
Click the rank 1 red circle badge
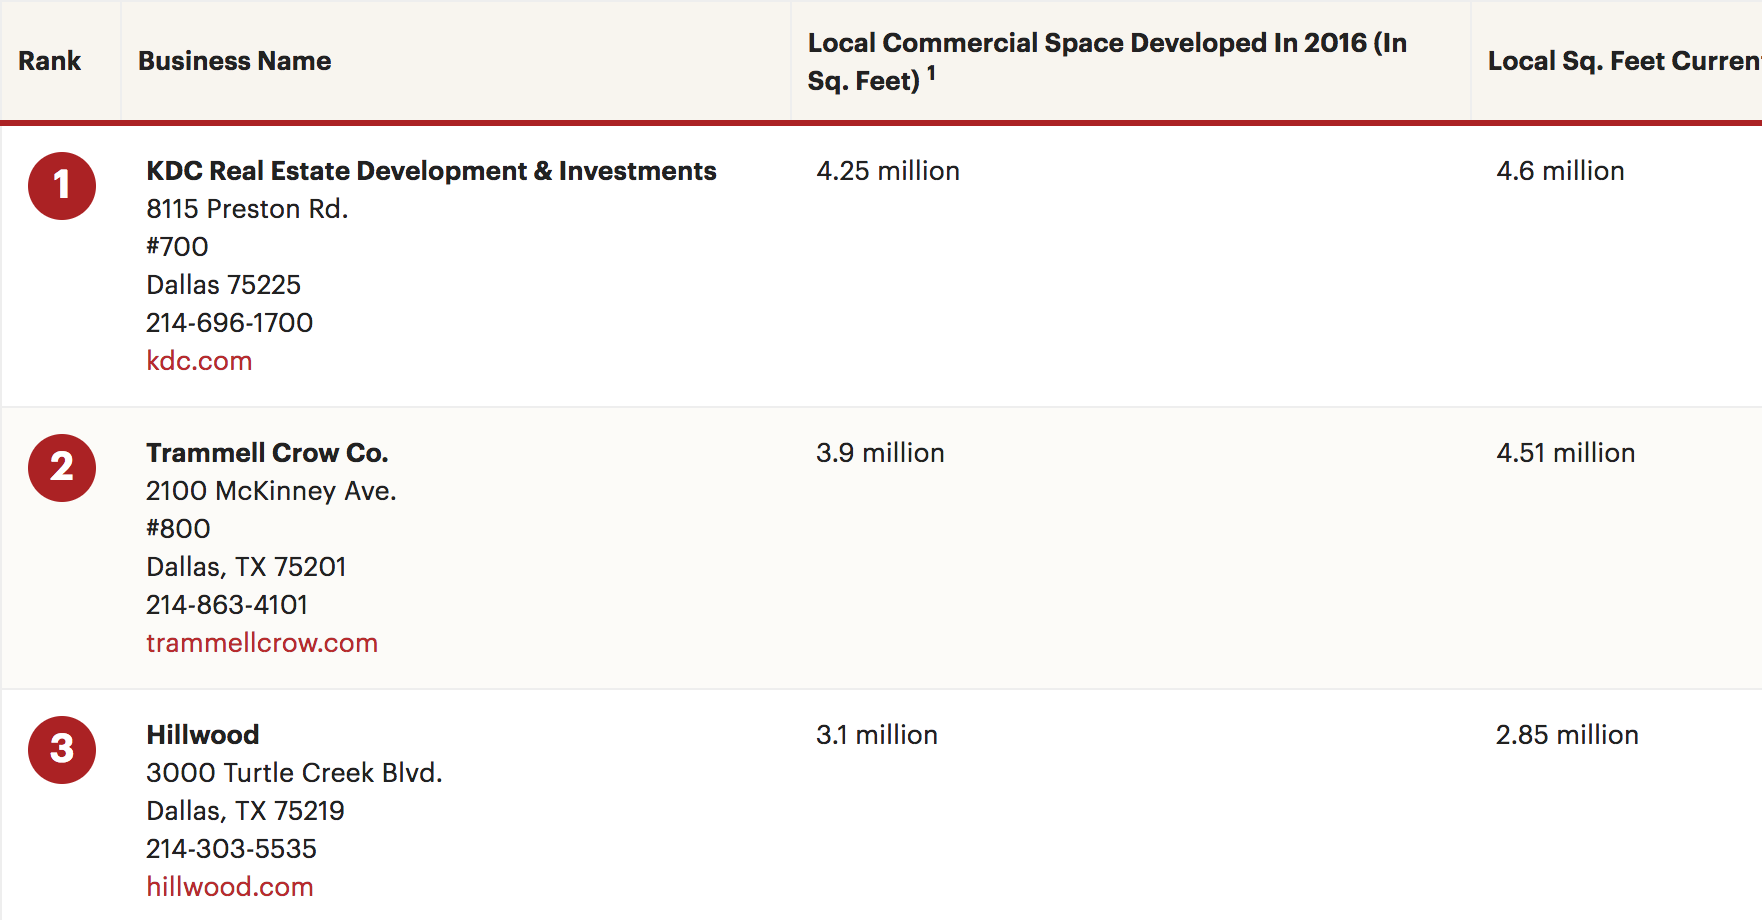coord(62,186)
